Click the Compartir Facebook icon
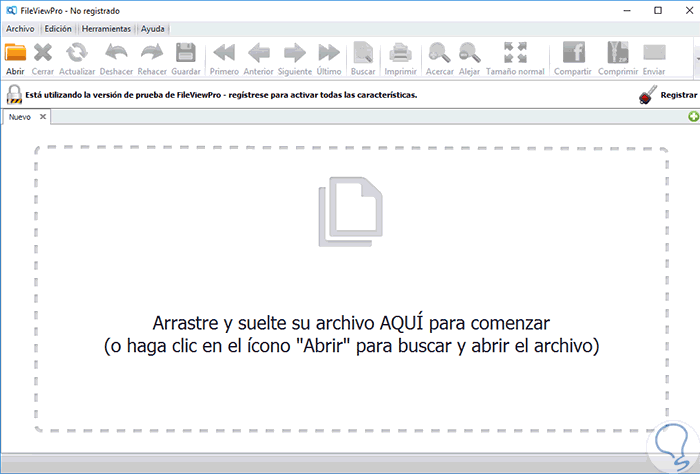Screen dimensions: 700x474 574,53
